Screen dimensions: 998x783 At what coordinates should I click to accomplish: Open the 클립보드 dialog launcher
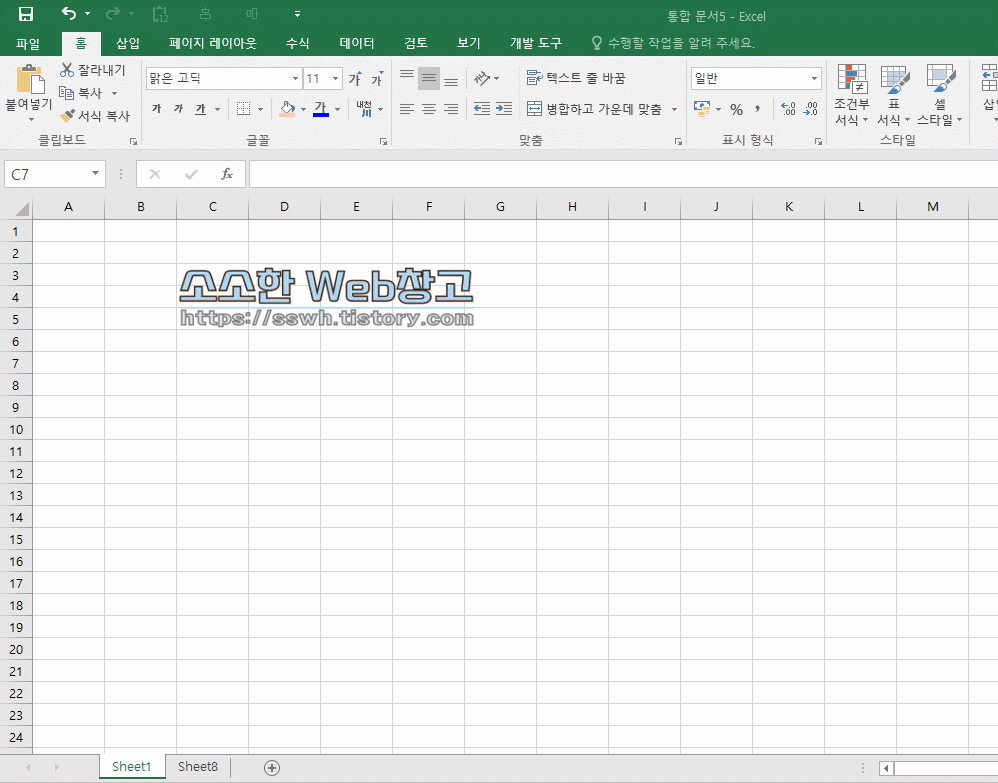coord(133,141)
